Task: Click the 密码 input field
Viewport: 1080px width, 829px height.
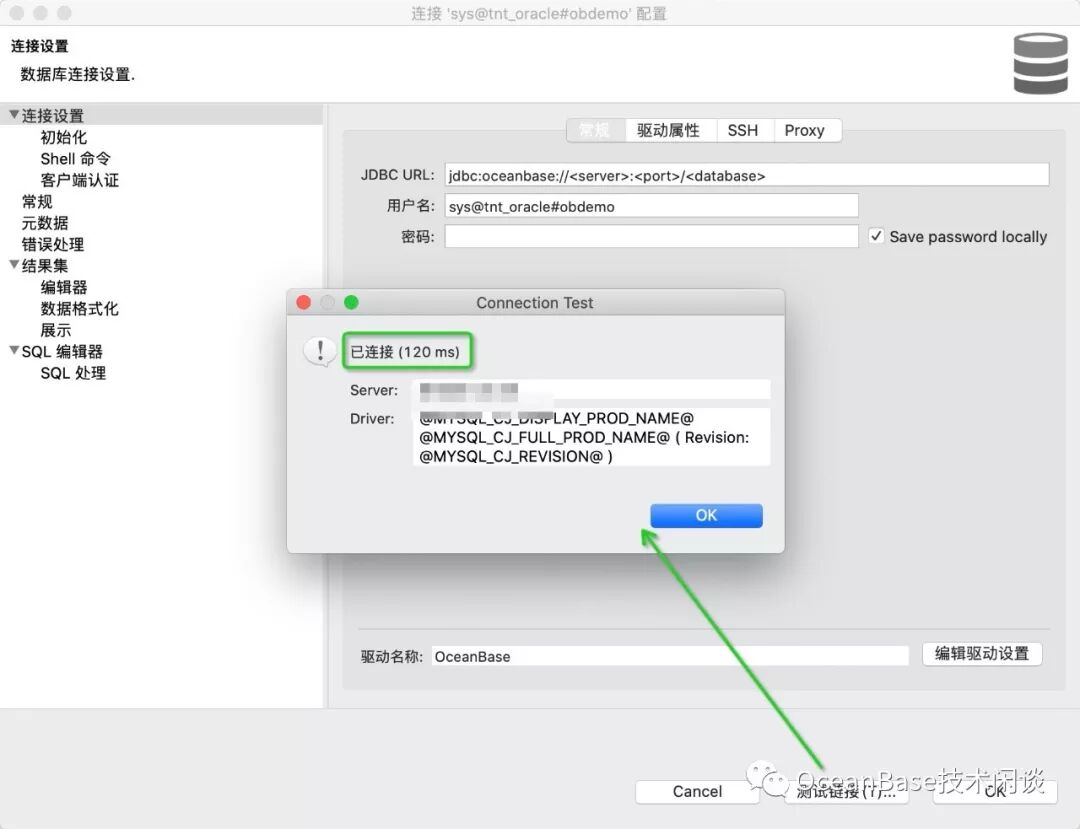Action: [652, 236]
